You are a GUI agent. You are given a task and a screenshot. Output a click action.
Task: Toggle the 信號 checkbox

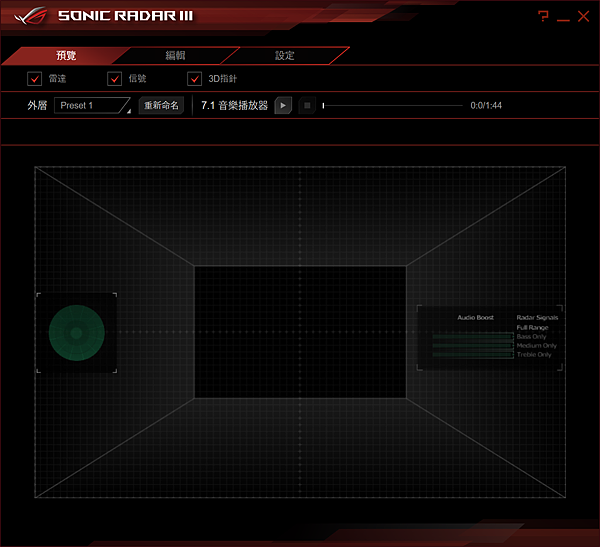(x=114, y=79)
